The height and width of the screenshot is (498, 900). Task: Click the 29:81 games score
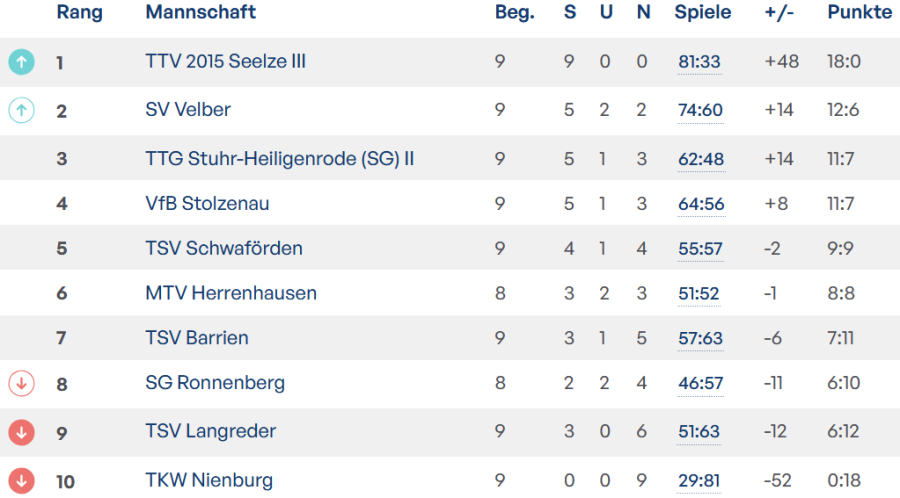coord(699,480)
